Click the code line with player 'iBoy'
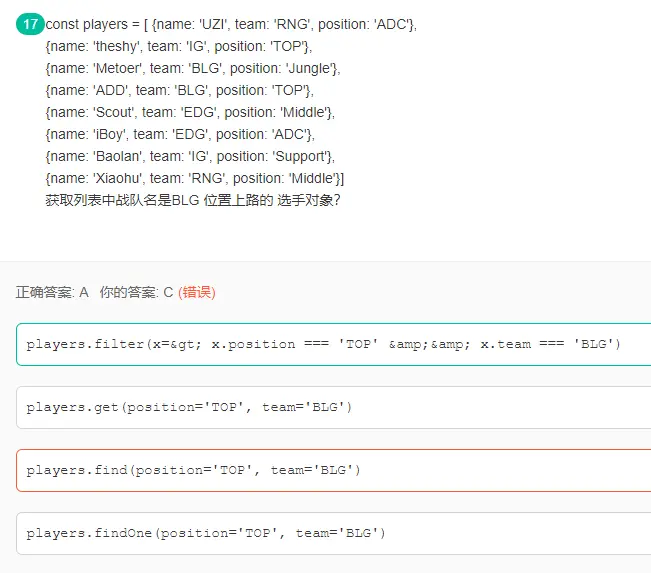651x573 pixels. [x=180, y=135]
